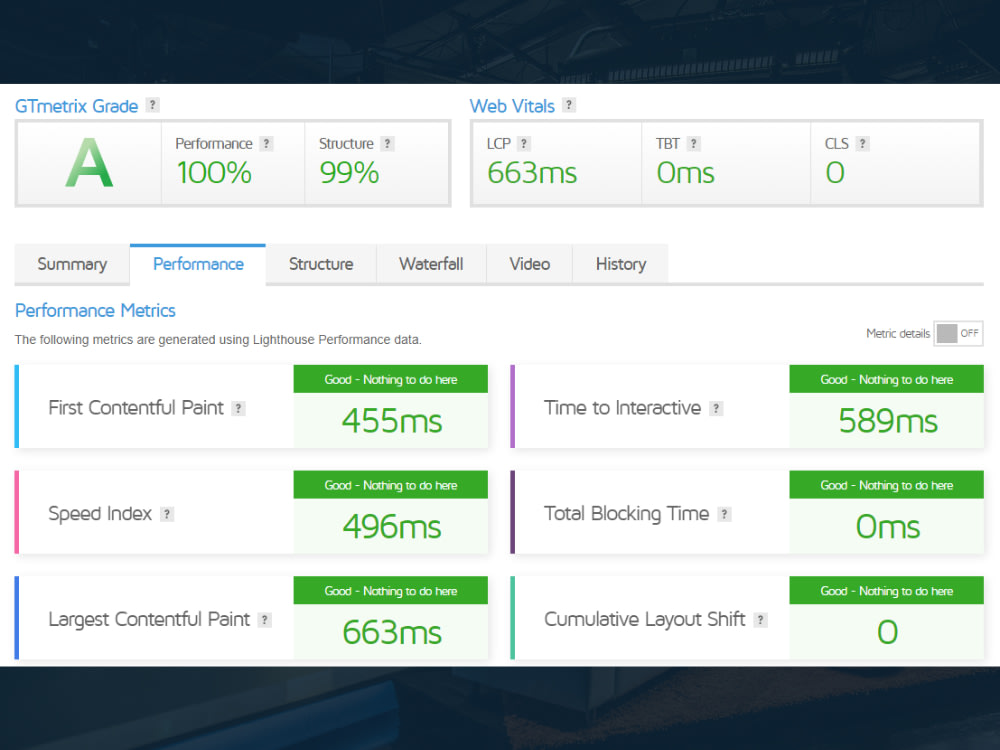
Task: Click the Web Vitals help icon
Action: (x=569, y=105)
